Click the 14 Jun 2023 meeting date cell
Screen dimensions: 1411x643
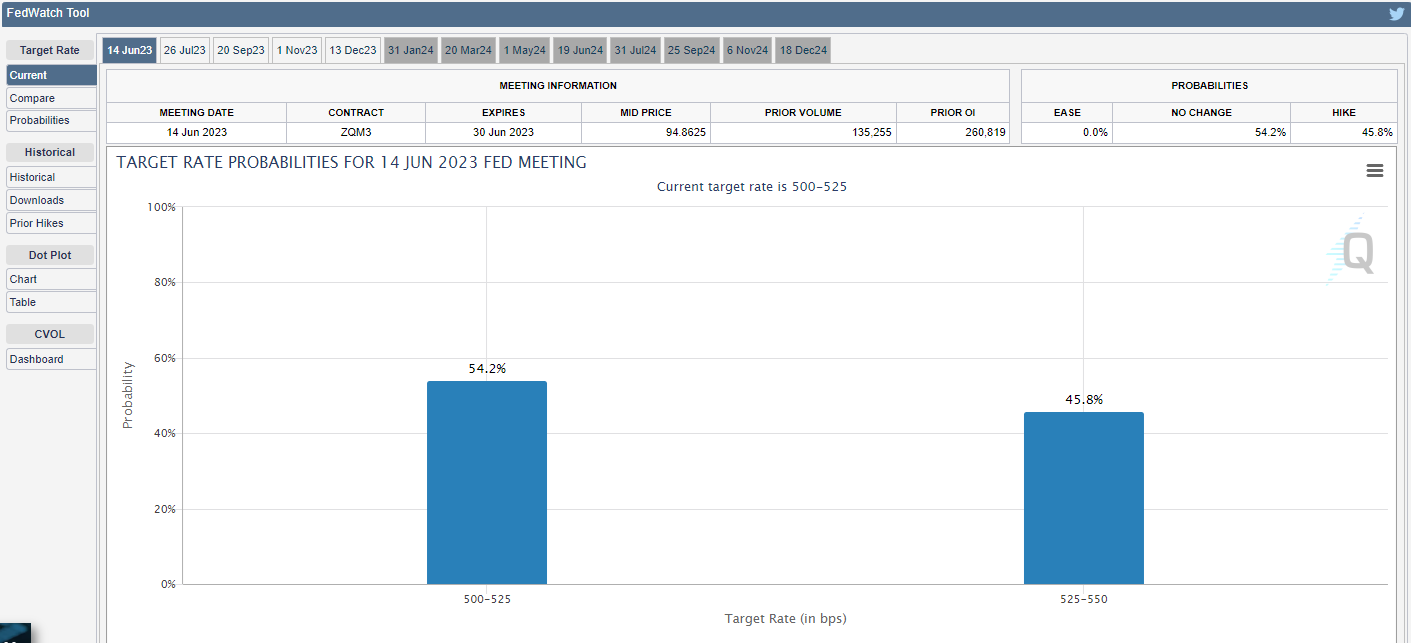196,132
